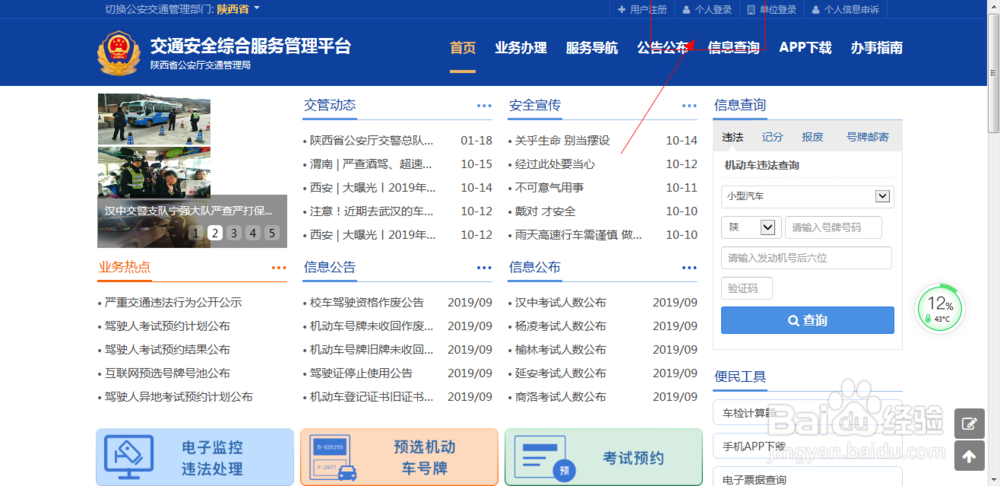Click the 验证码 captcha input field

click(747, 288)
